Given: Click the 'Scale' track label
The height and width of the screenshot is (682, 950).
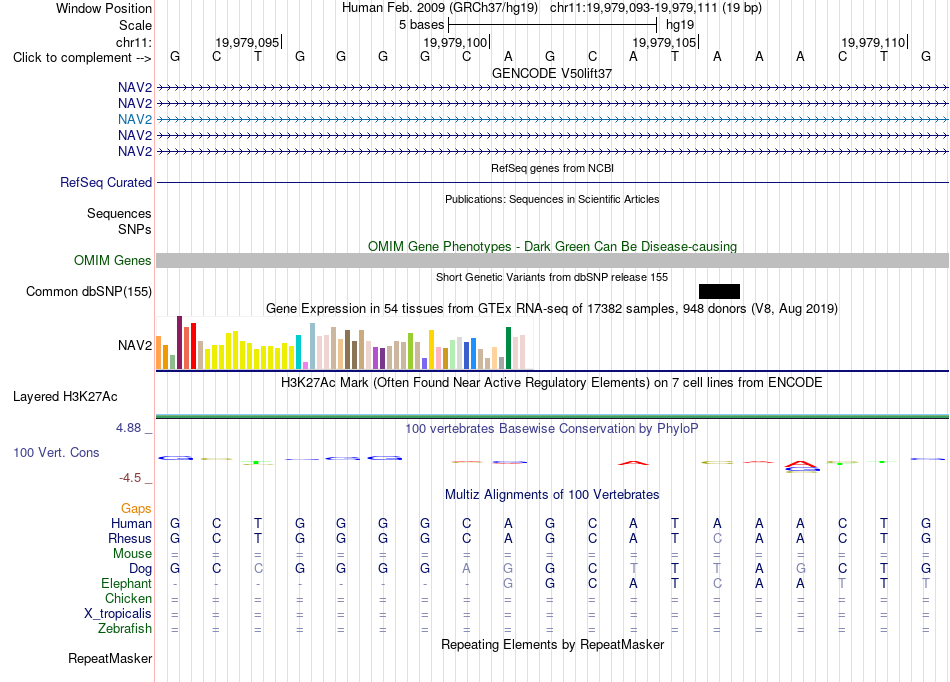Looking at the screenshot, I should pyautogui.click(x=135, y=25).
